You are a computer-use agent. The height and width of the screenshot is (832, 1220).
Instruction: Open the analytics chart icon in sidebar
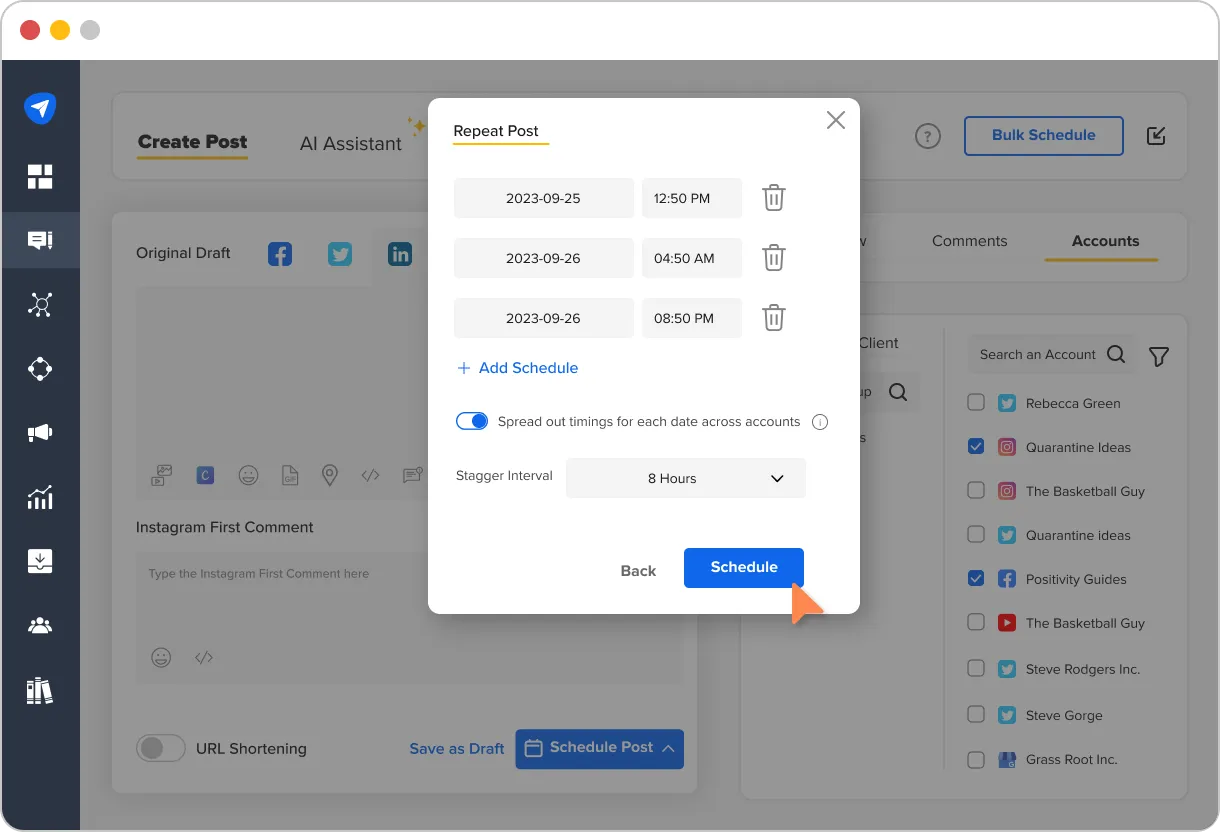click(40, 497)
